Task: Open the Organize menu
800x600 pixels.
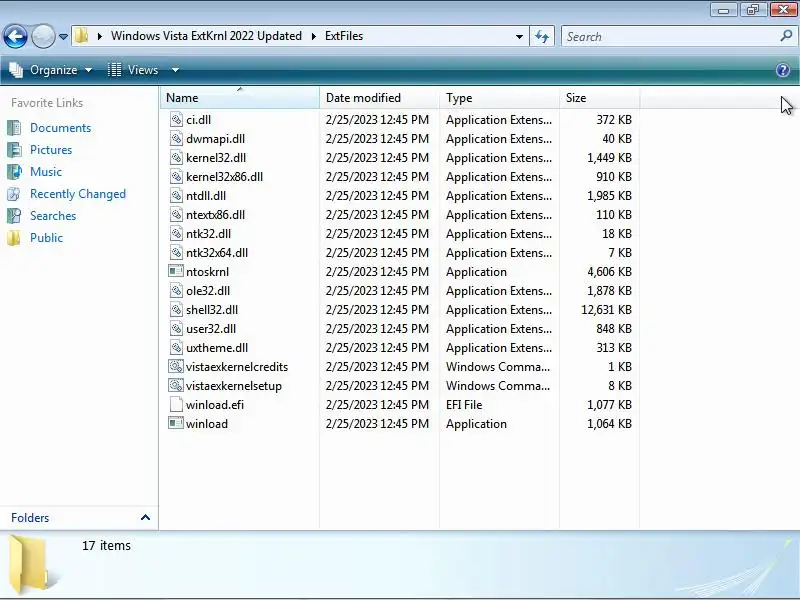Action: coord(51,70)
